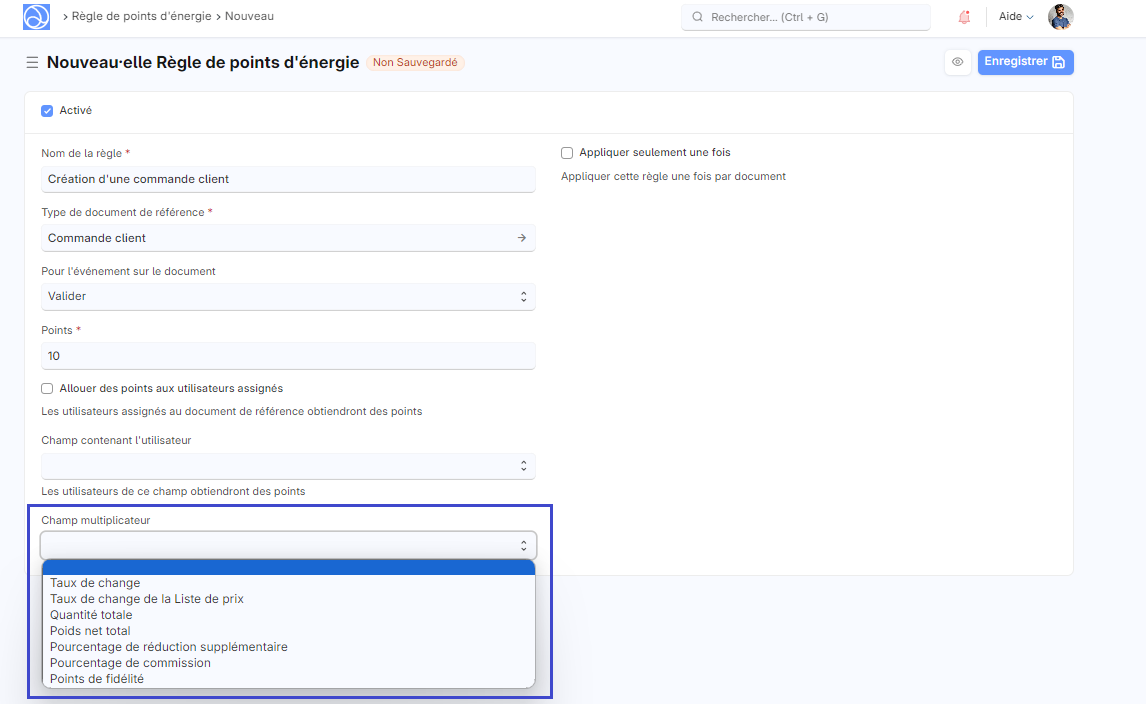Uncheck the Activé checkbox

coord(47,111)
